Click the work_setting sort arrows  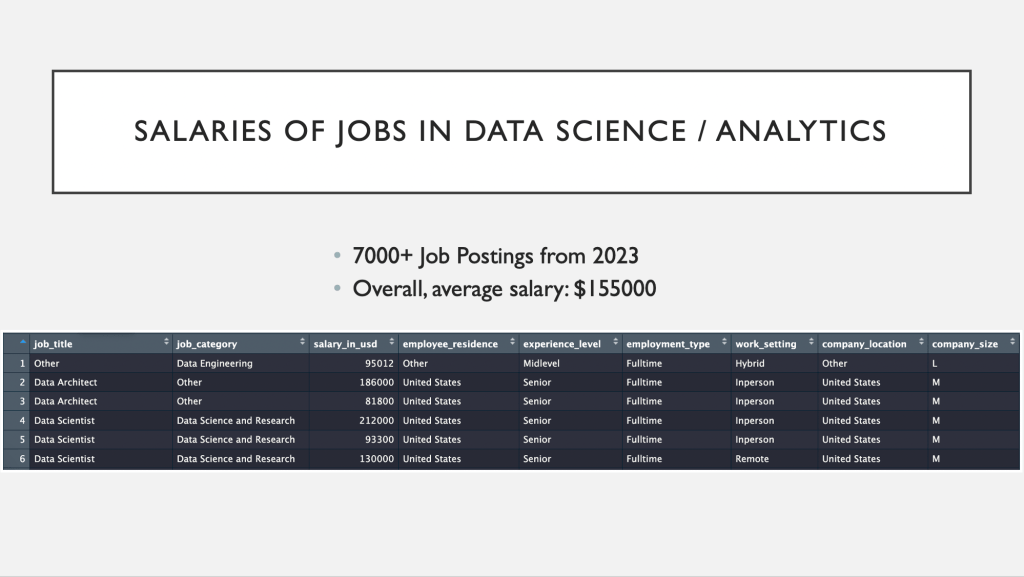tap(810, 344)
